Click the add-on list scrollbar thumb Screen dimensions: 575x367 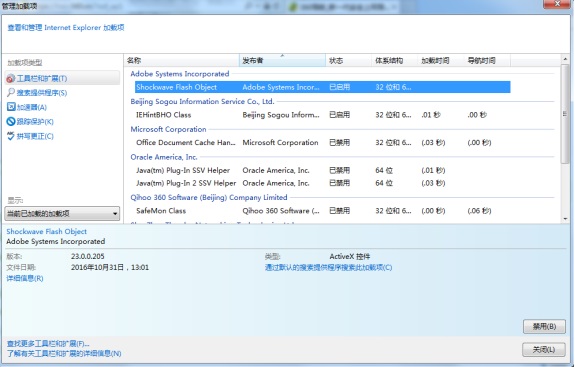point(565,114)
